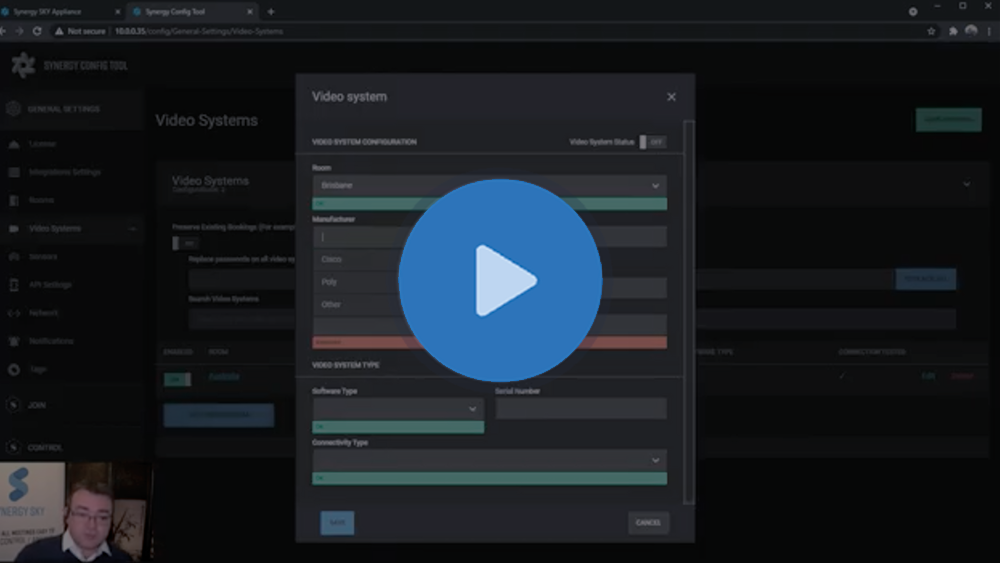The width and height of the screenshot is (1000, 563).
Task: Close the Synergy SKY Appliance tab
Action: (117, 11)
